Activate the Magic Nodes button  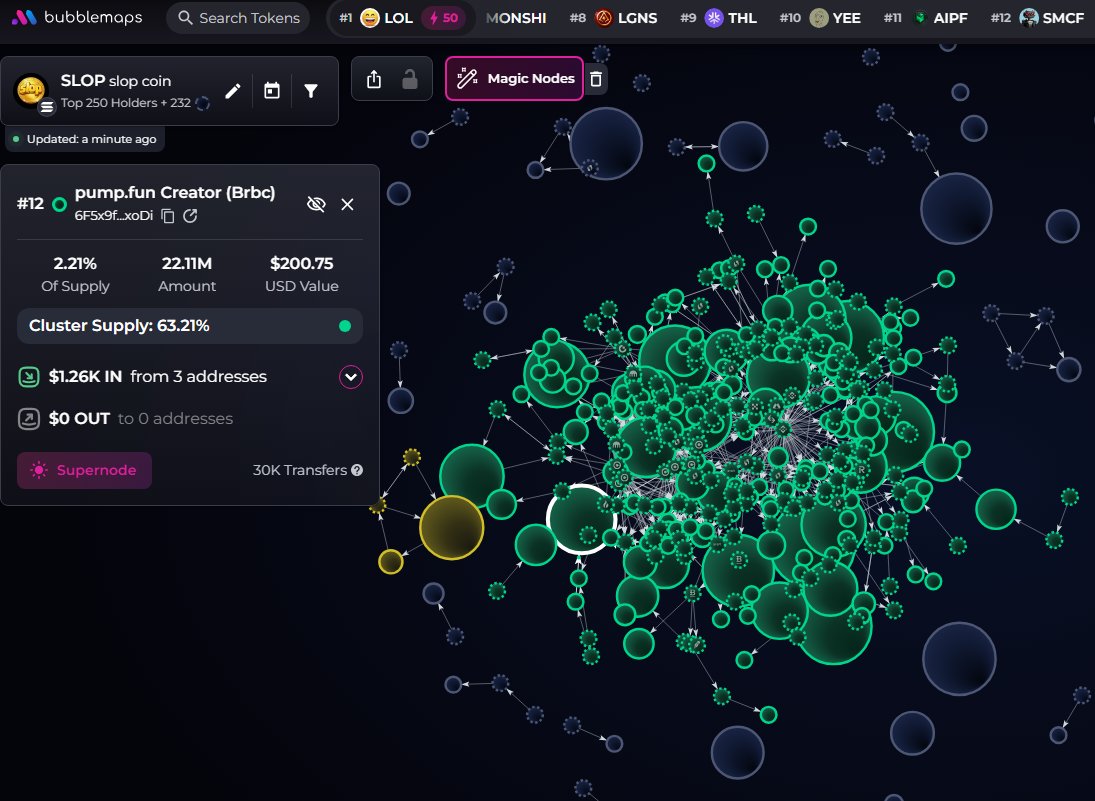(x=514, y=78)
